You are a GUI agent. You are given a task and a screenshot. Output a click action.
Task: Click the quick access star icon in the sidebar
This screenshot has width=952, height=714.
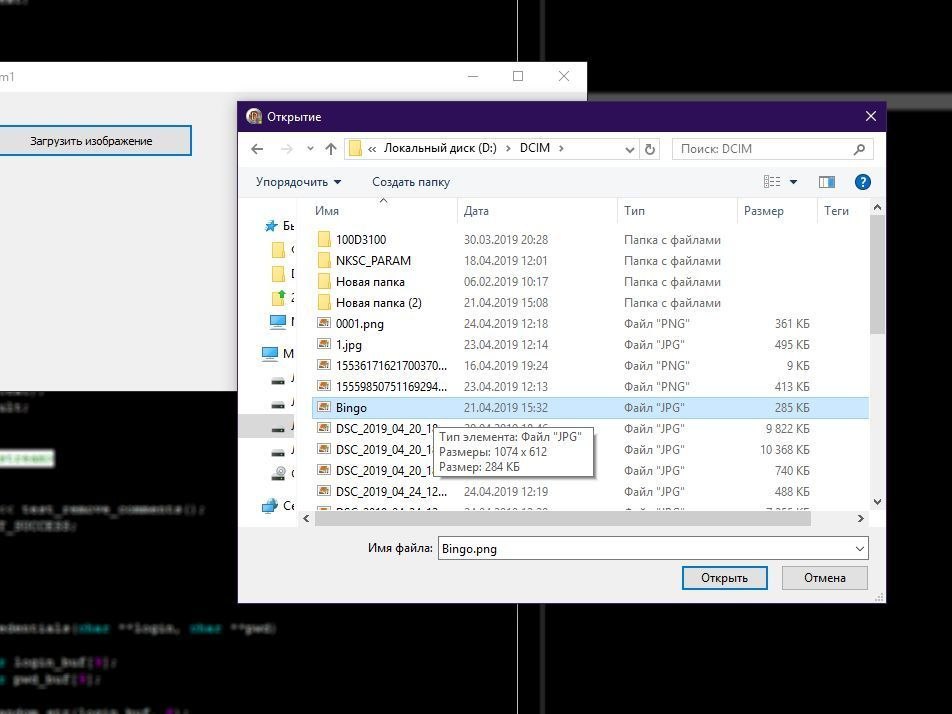(x=271, y=226)
